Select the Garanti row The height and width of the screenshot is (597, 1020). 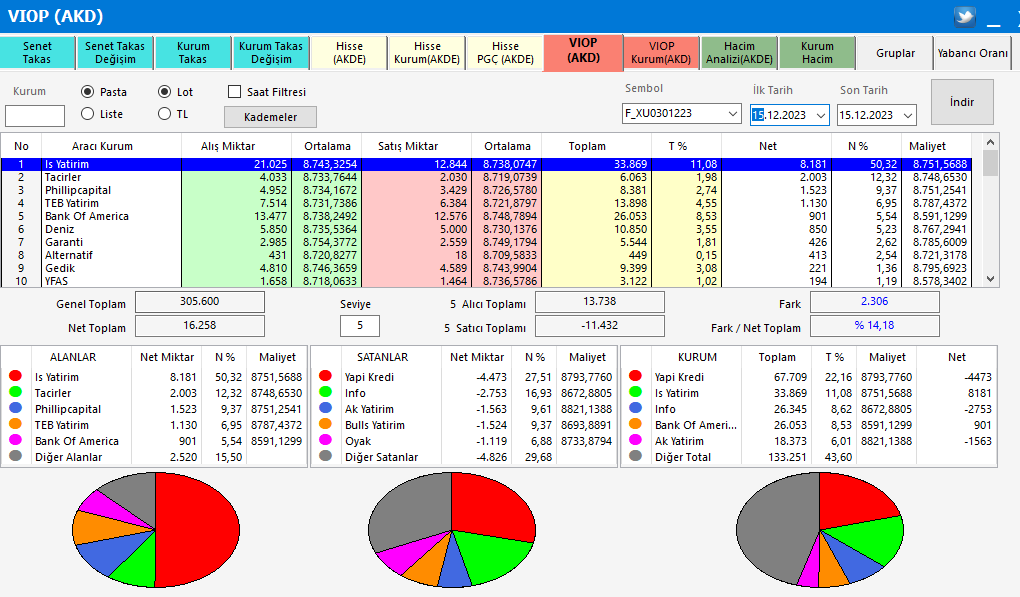(x=486, y=243)
